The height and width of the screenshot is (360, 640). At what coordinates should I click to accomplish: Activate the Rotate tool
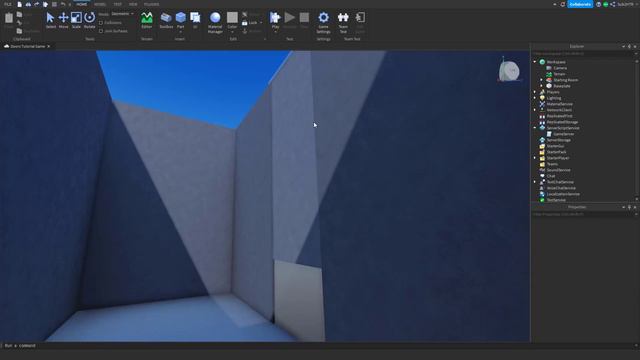[x=89, y=20]
